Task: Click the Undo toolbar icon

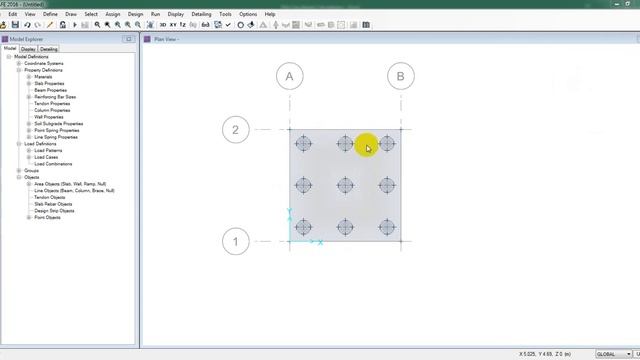Action: pyautogui.click(x=27, y=25)
